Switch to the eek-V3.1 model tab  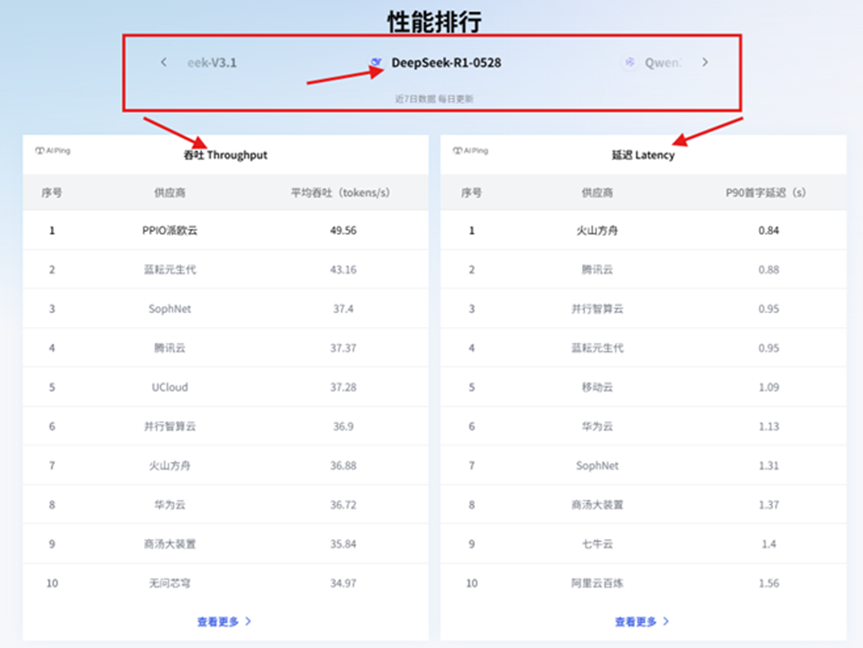click(212, 63)
